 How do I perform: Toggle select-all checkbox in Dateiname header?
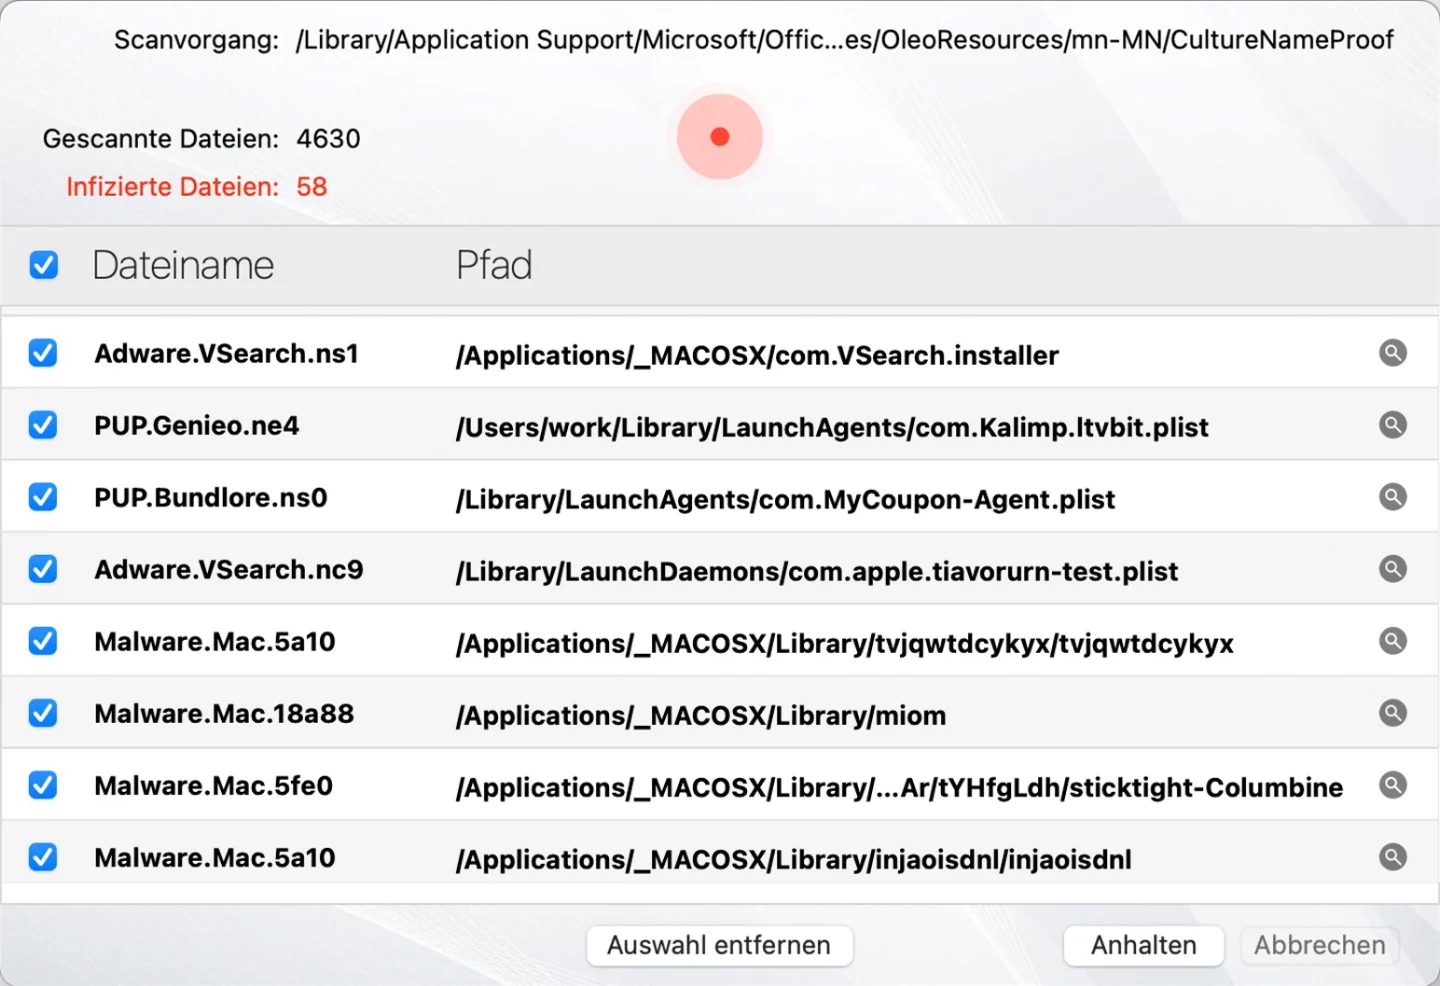click(44, 265)
